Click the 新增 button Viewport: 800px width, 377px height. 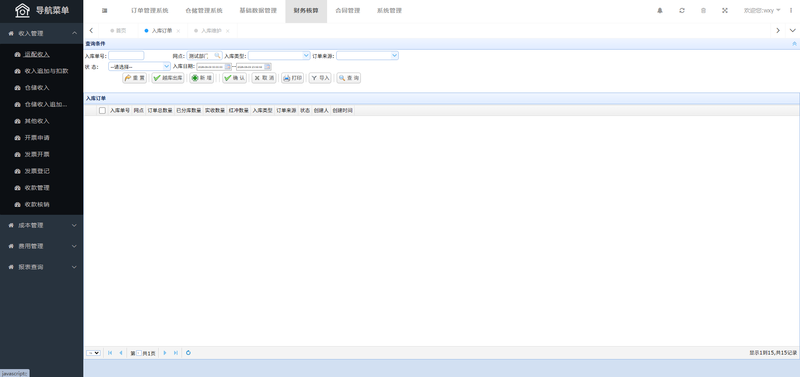click(202, 78)
